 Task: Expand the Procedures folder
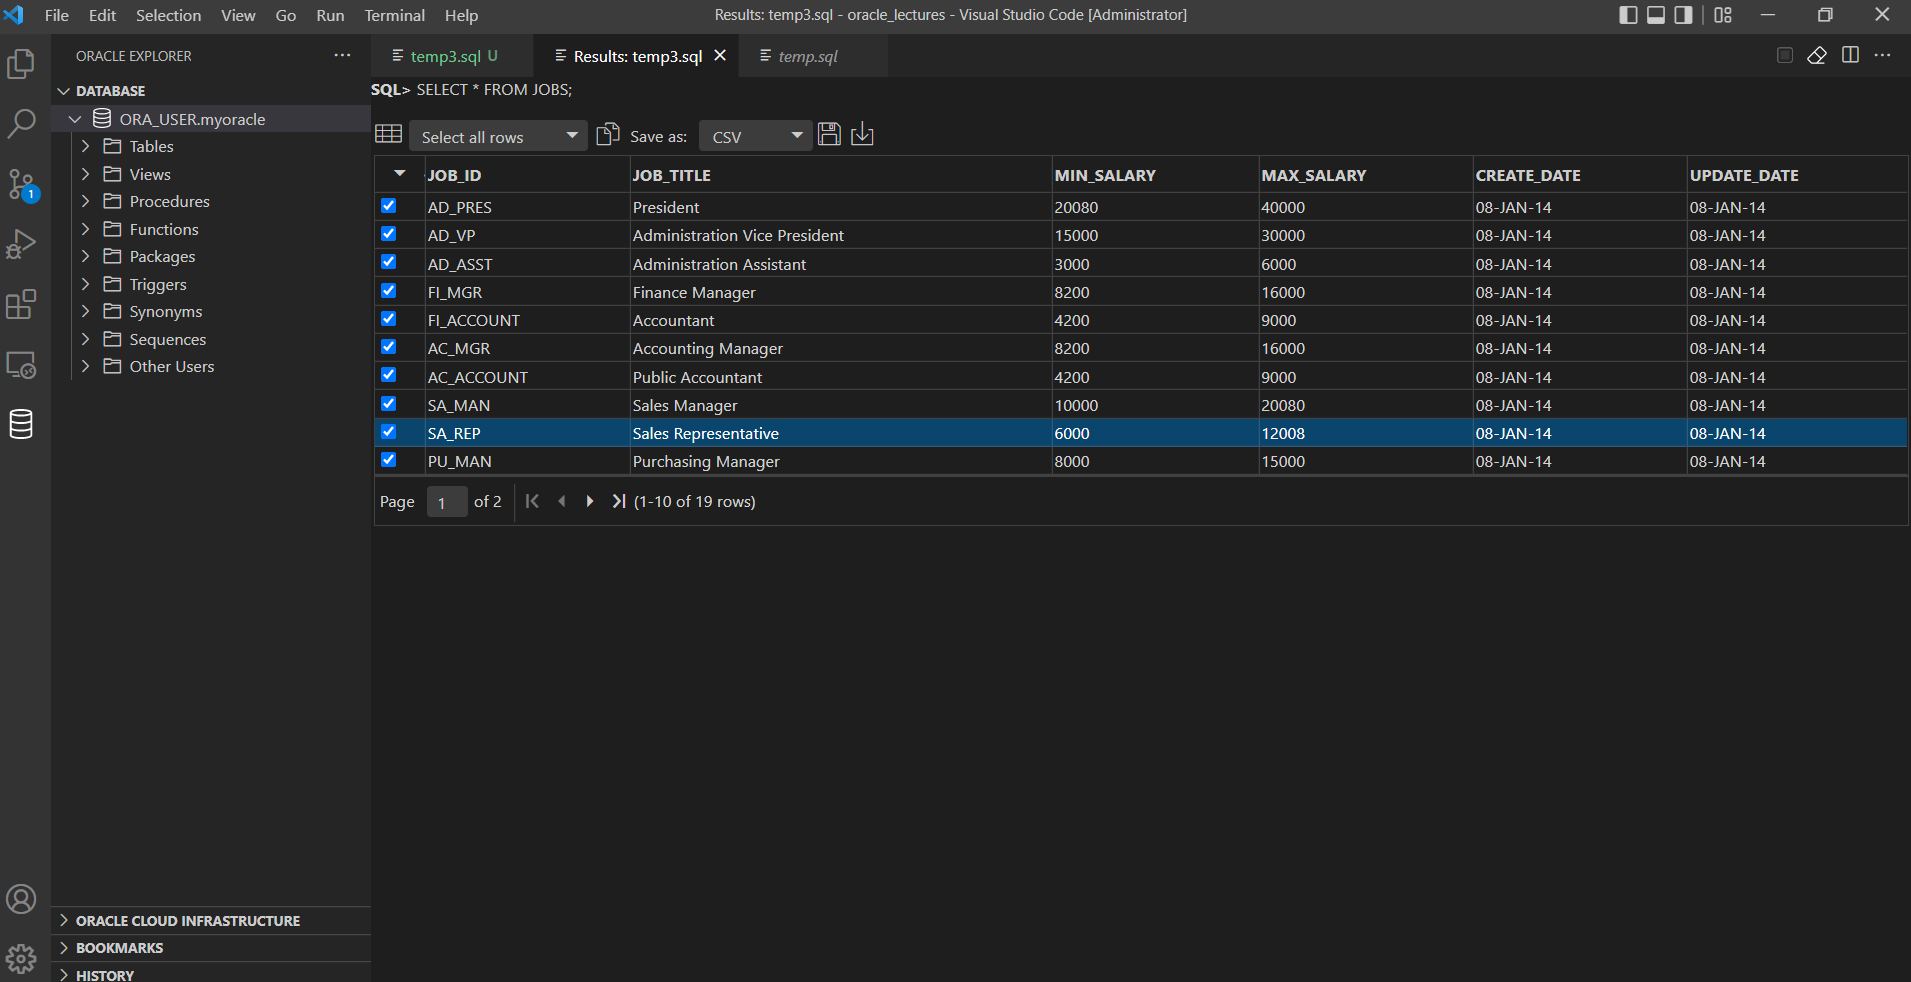[x=85, y=201]
